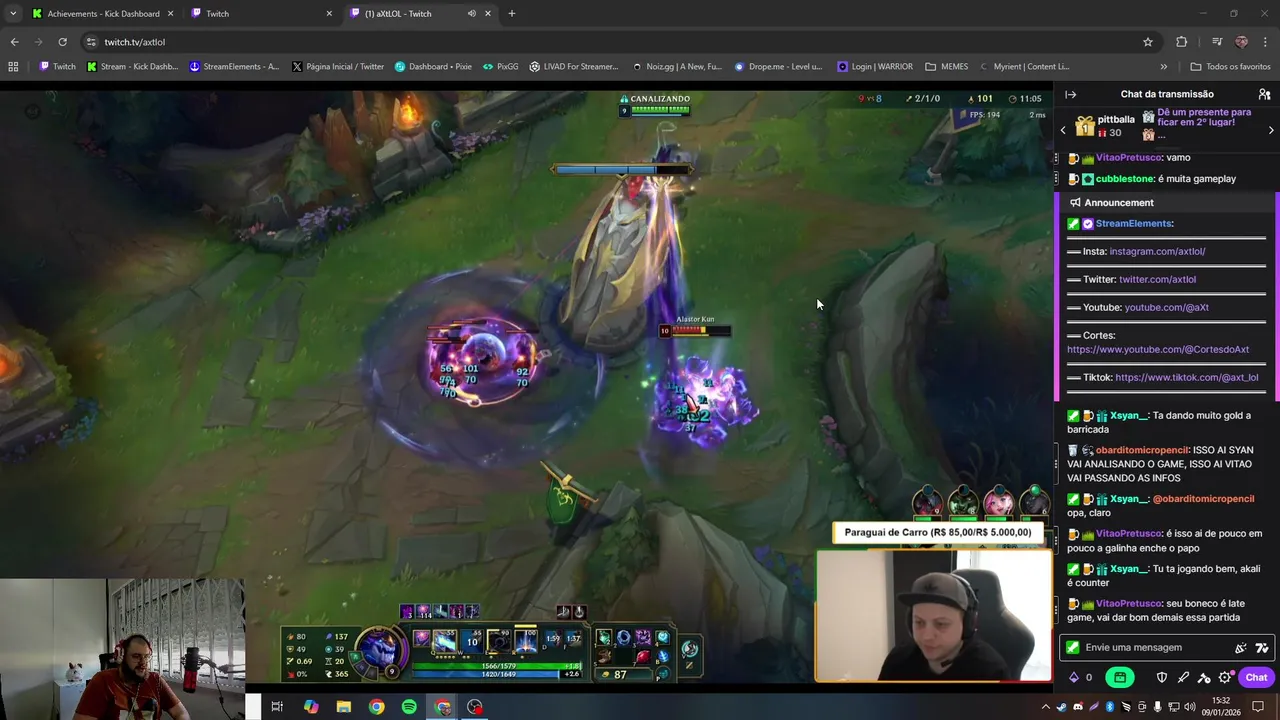The image size is (1280, 720).
Task: Mute the aXtLOL Twitch tab audio
Action: (472, 13)
